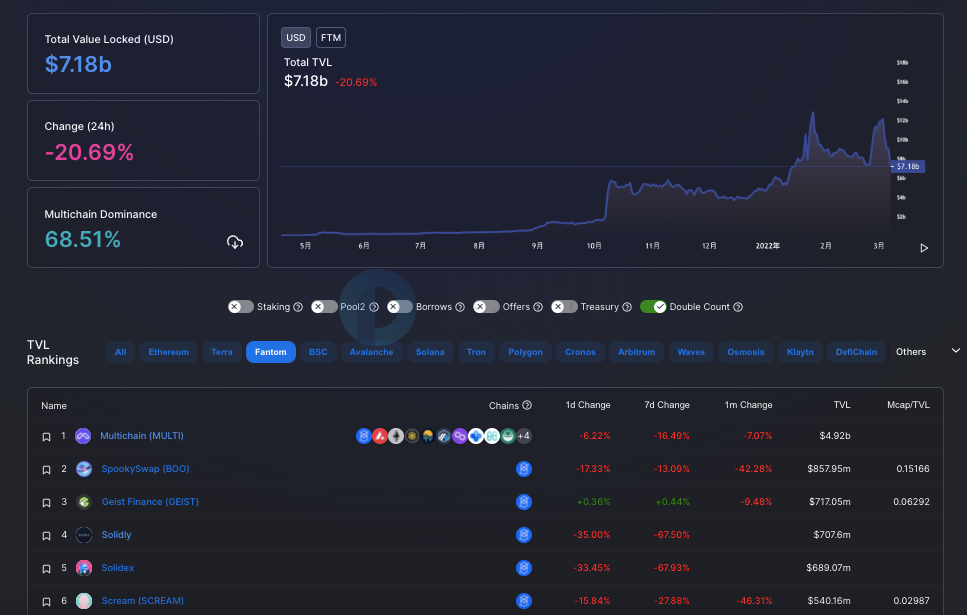Bookmark the Solidex row
Screen dimensions: 967x615
(x=46, y=569)
